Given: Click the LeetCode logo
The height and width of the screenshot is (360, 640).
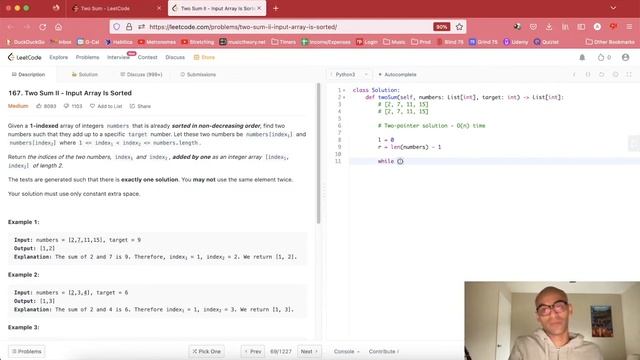Looking at the screenshot, I should [24, 58].
